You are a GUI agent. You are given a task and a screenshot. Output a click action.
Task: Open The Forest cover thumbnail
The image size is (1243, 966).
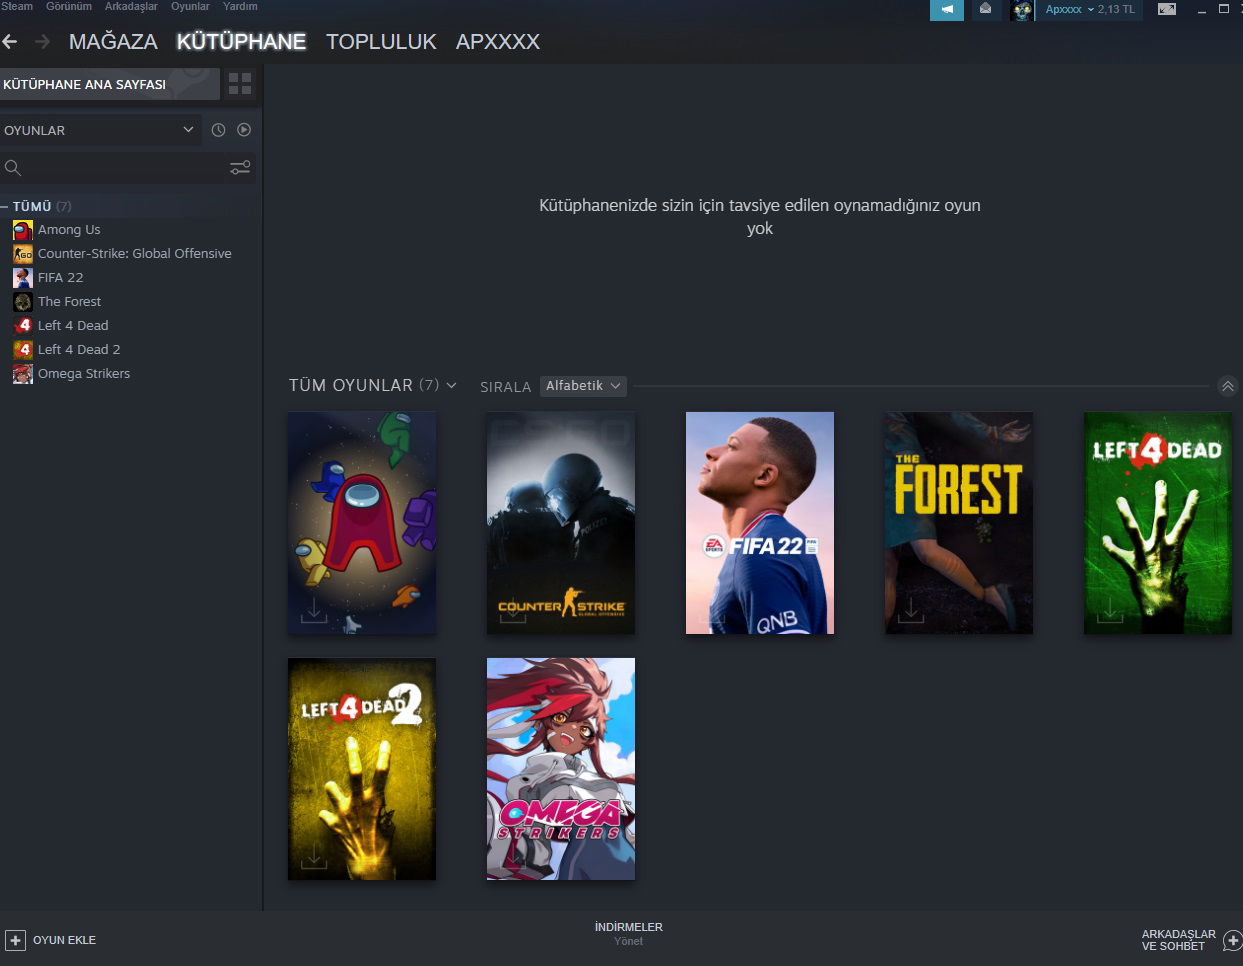959,523
